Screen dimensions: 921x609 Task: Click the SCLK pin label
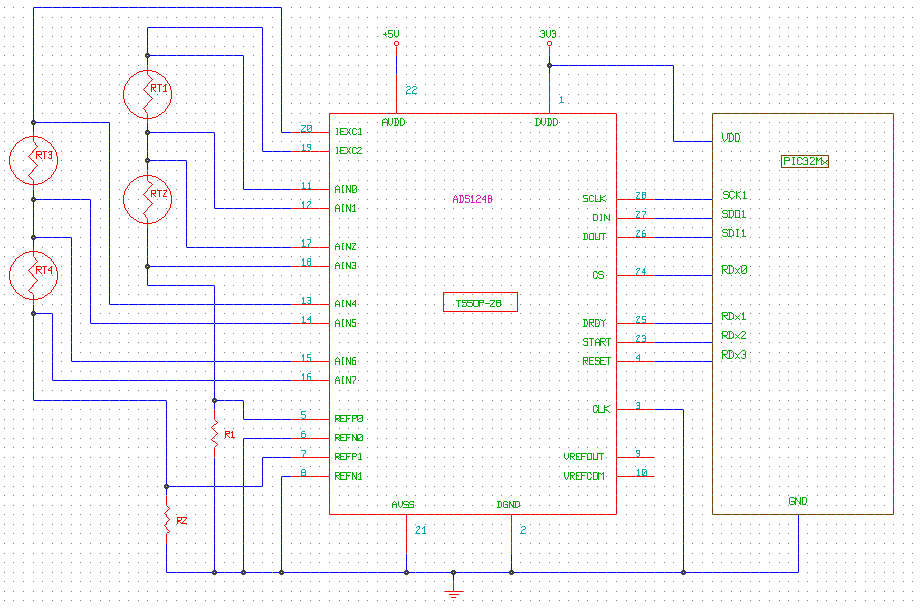click(594, 199)
